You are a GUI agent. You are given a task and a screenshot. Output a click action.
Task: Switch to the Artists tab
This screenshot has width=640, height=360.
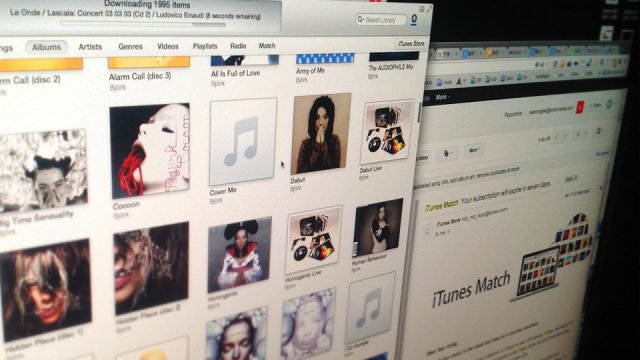[90, 47]
